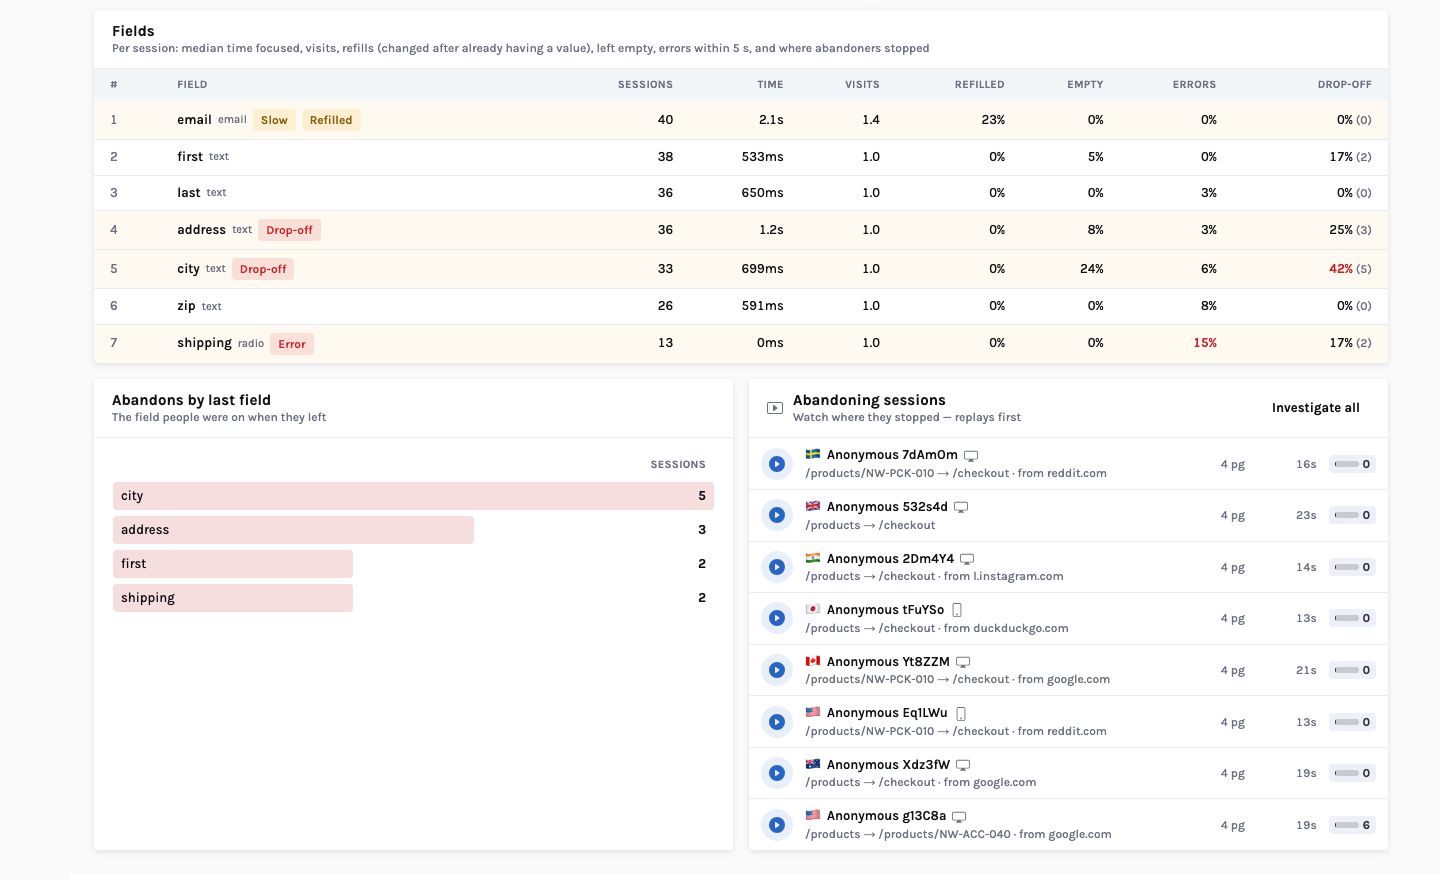Play replay for Anonymous tFuYSo
The image size is (1440, 880).
[x=776, y=618]
